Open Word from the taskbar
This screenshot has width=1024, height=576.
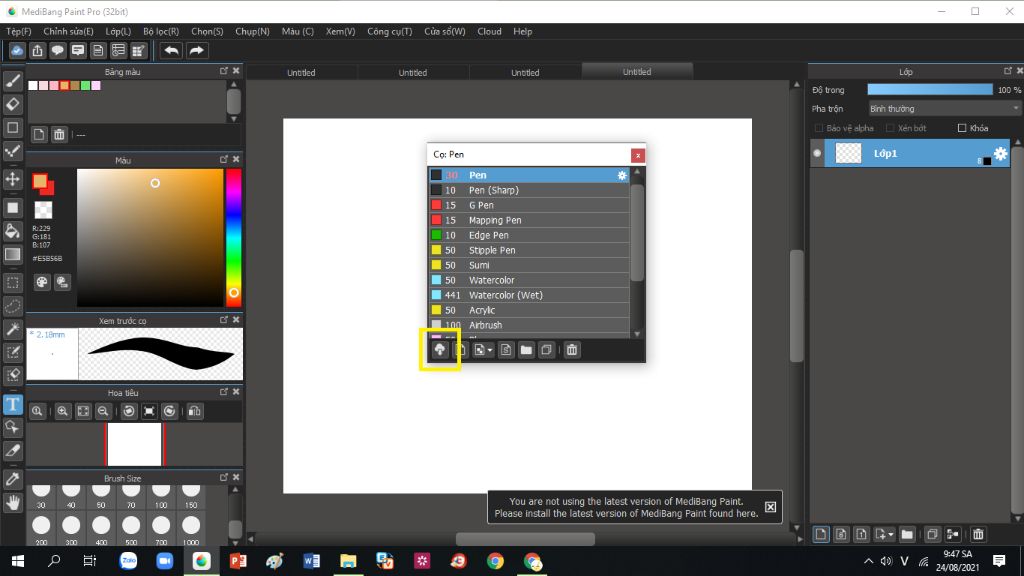click(x=312, y=561)
